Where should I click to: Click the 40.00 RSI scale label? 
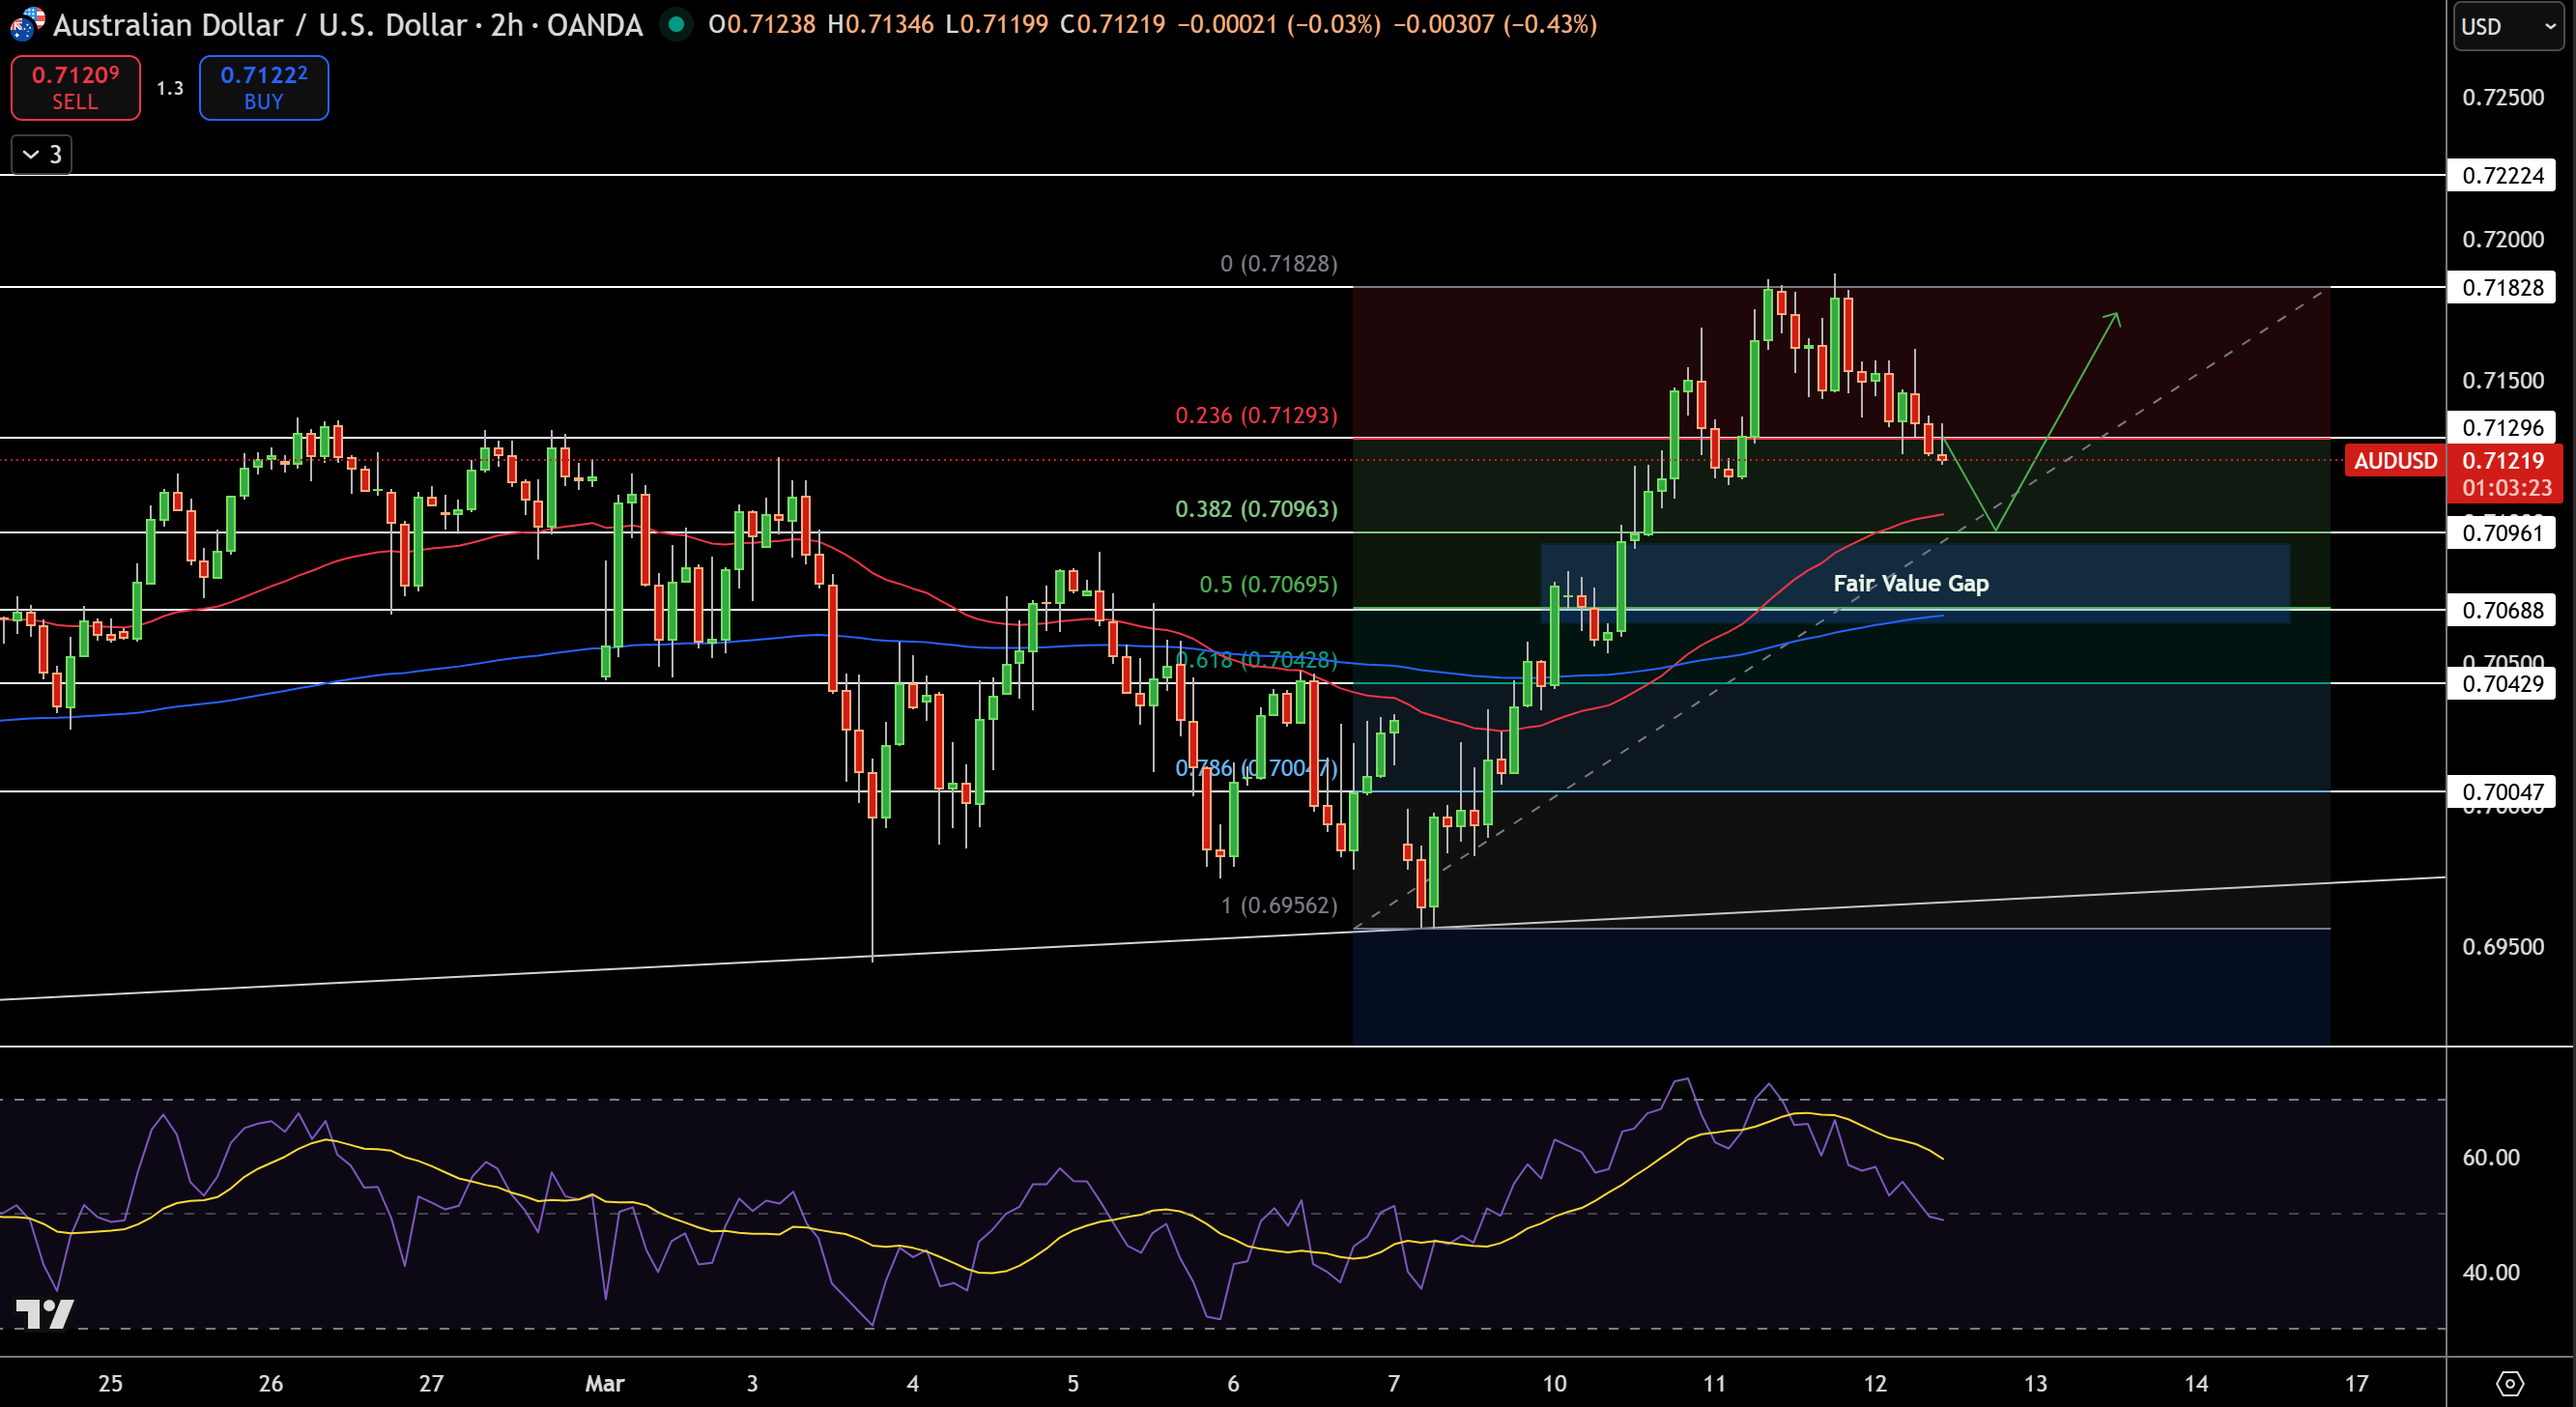2490,1272
